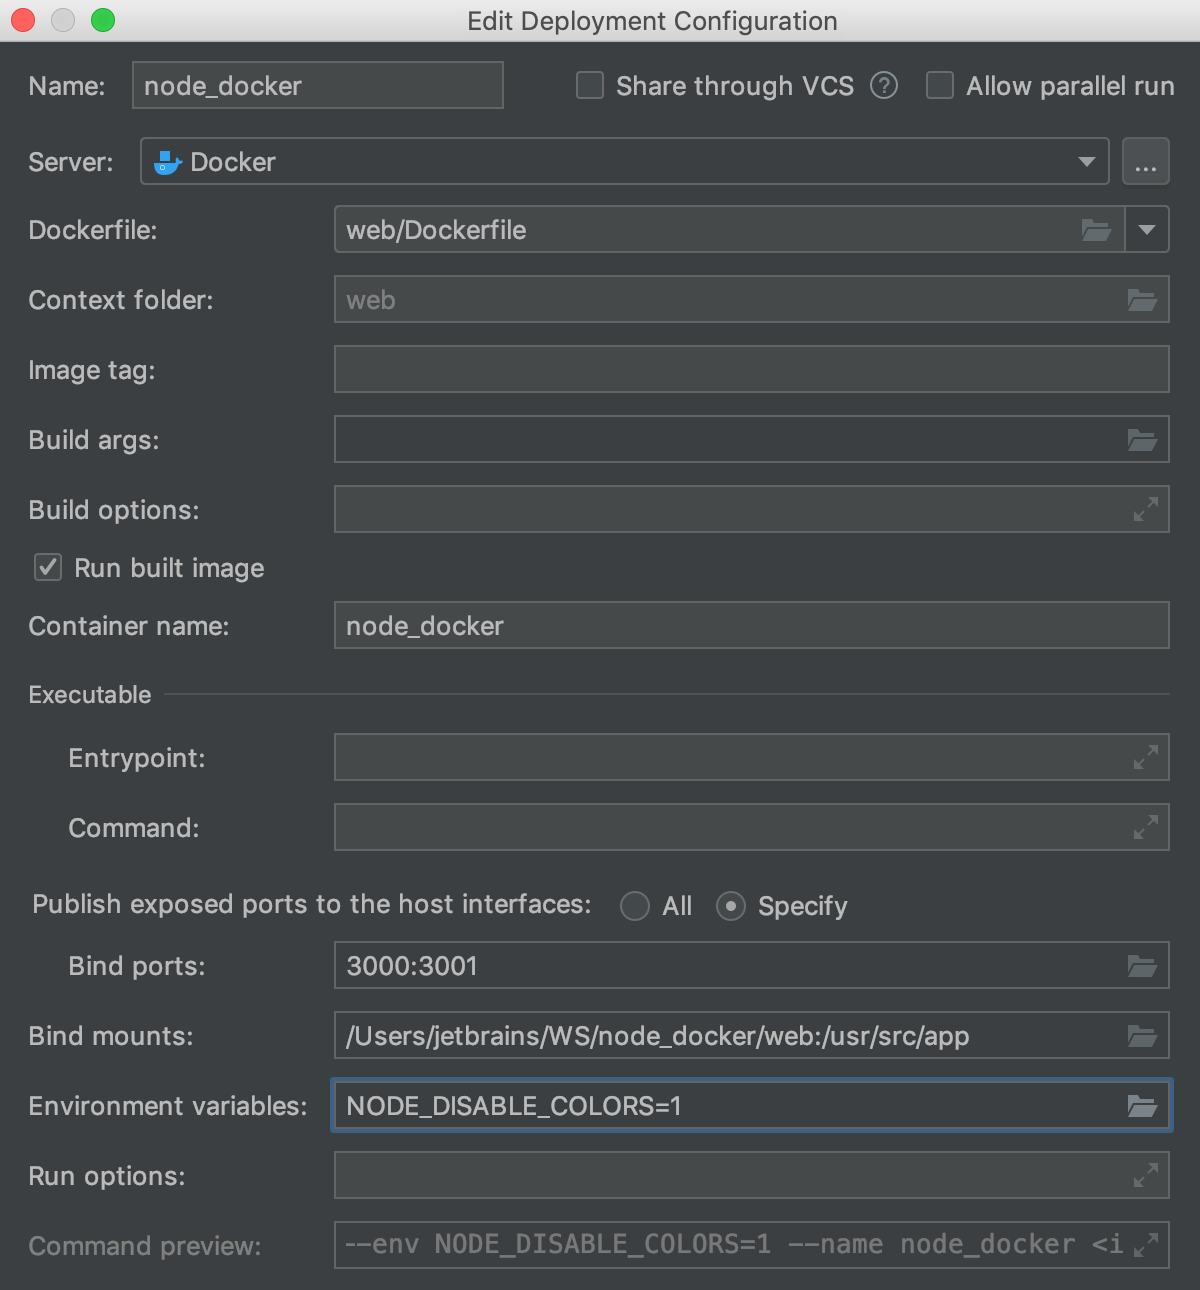Click the green zoom window button
This screenshot has height=1290, width=1200.
(103, 20)
